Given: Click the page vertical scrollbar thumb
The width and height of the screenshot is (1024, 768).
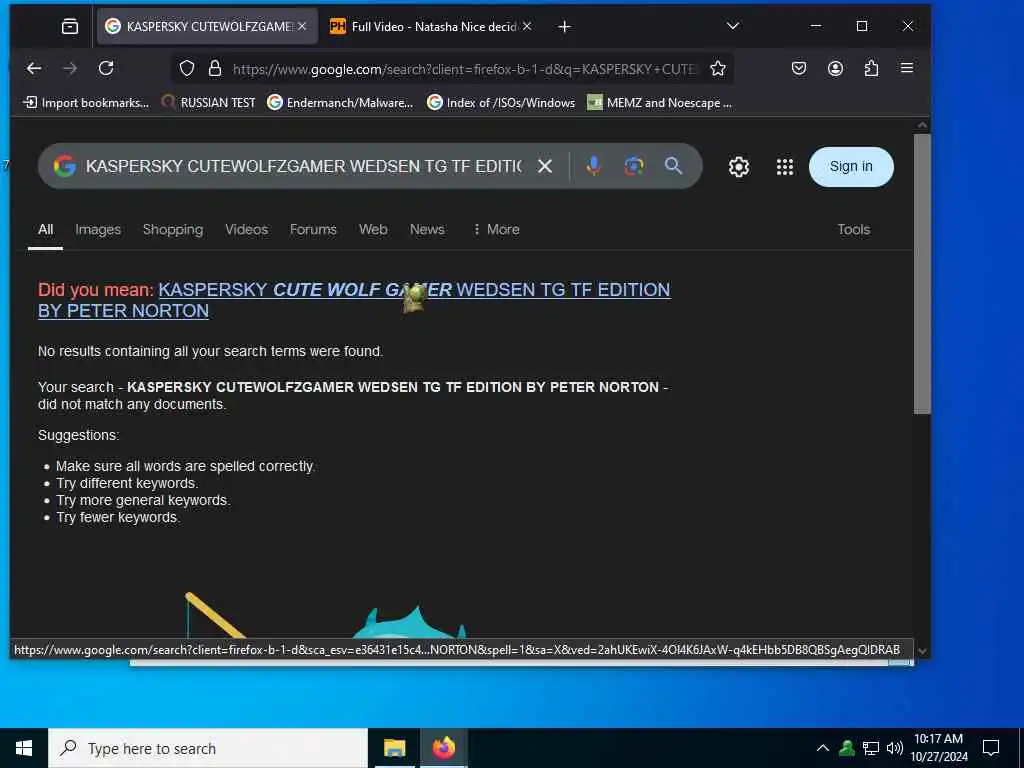Looking at the screenshot, I should (921, 274).
